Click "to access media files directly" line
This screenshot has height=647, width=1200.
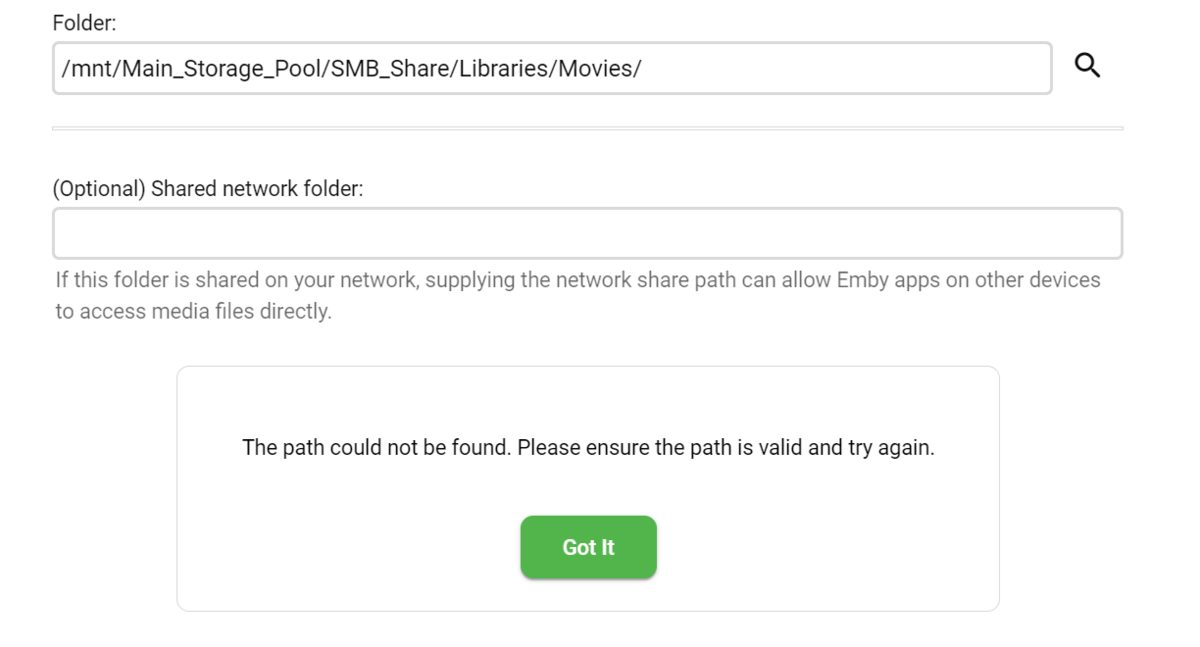click(193, 311)
